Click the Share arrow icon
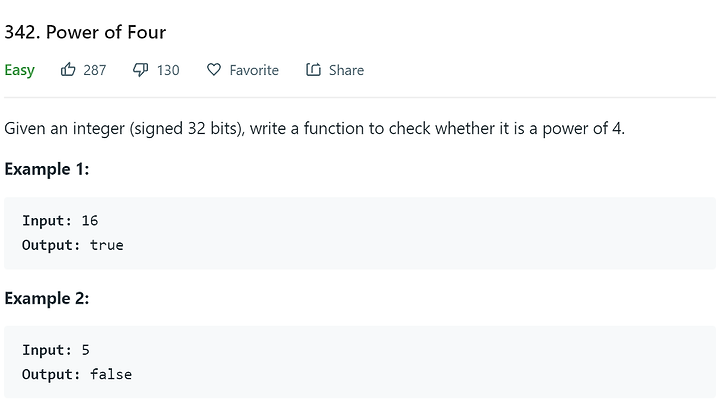The image size is (720, 409). 313,69
